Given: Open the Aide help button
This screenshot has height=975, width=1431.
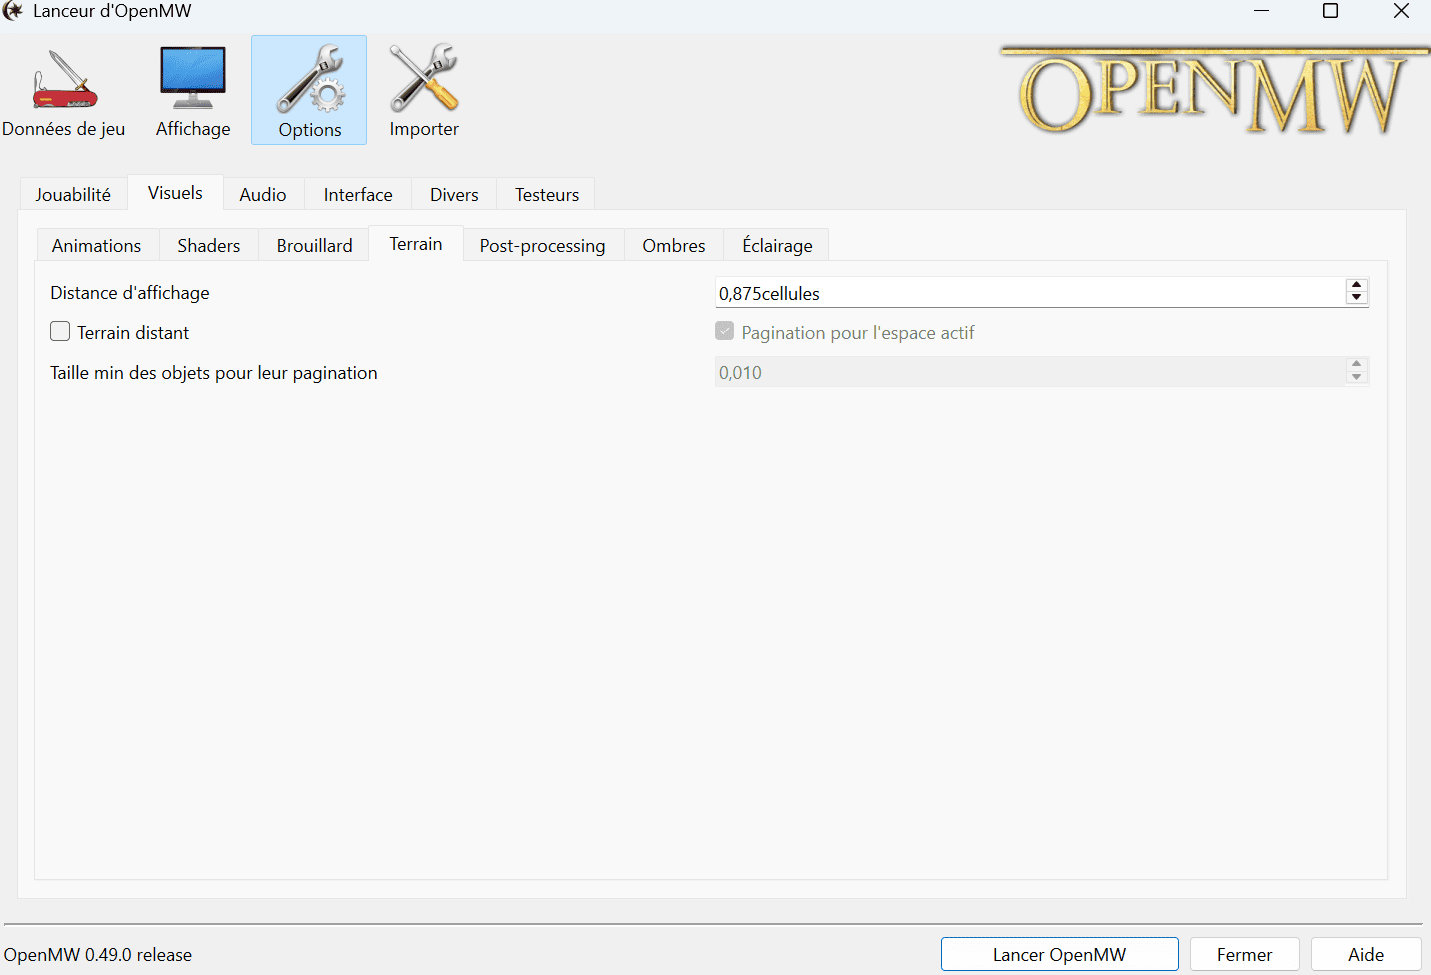Looking at the screenshot, I should (1366, 954).
